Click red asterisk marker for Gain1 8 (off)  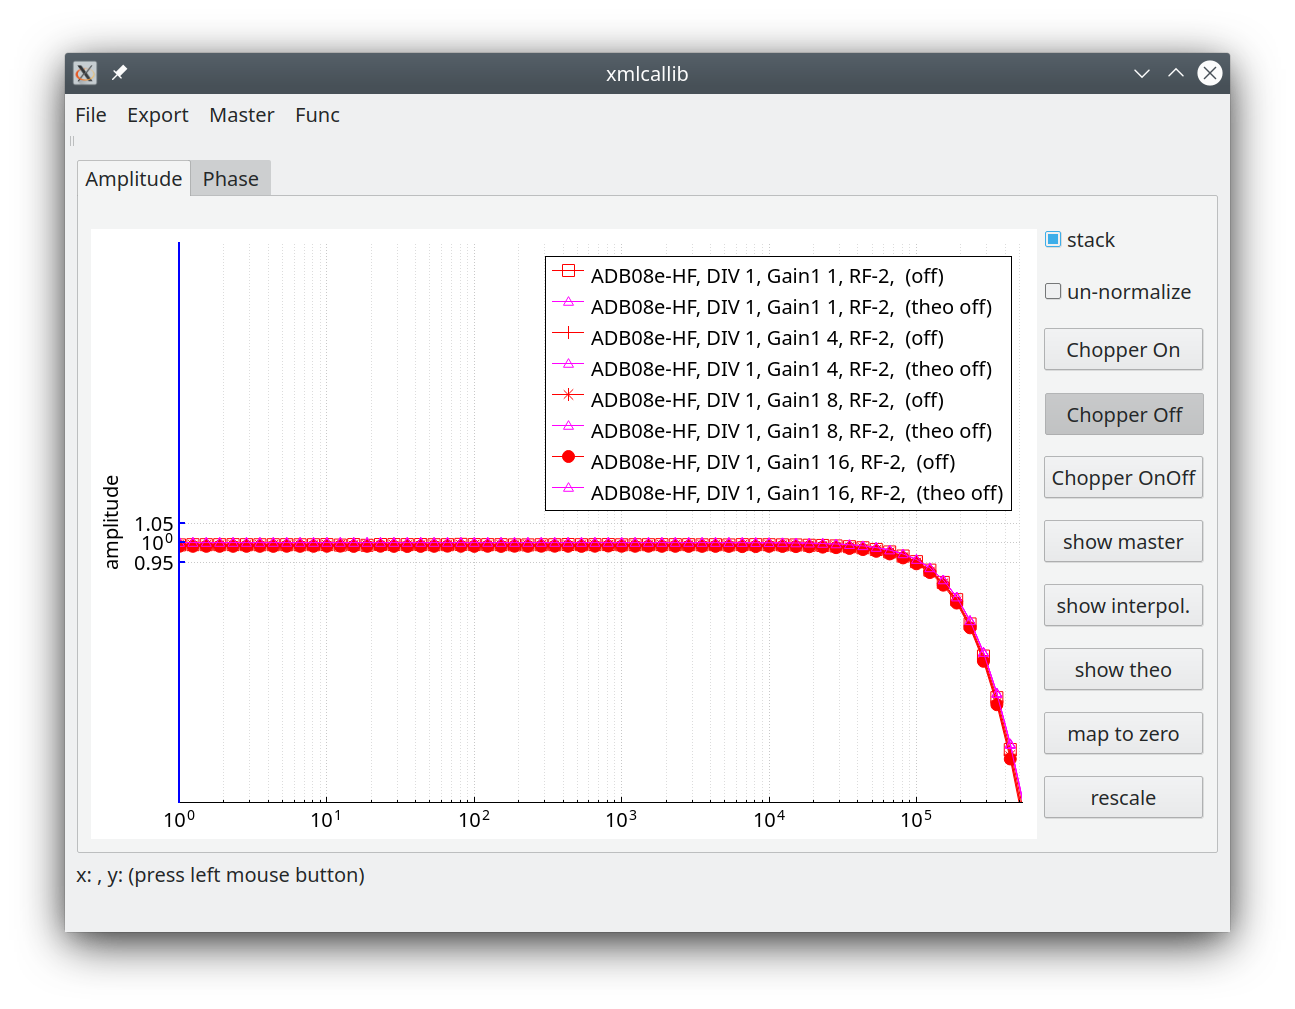click(568, 395)
